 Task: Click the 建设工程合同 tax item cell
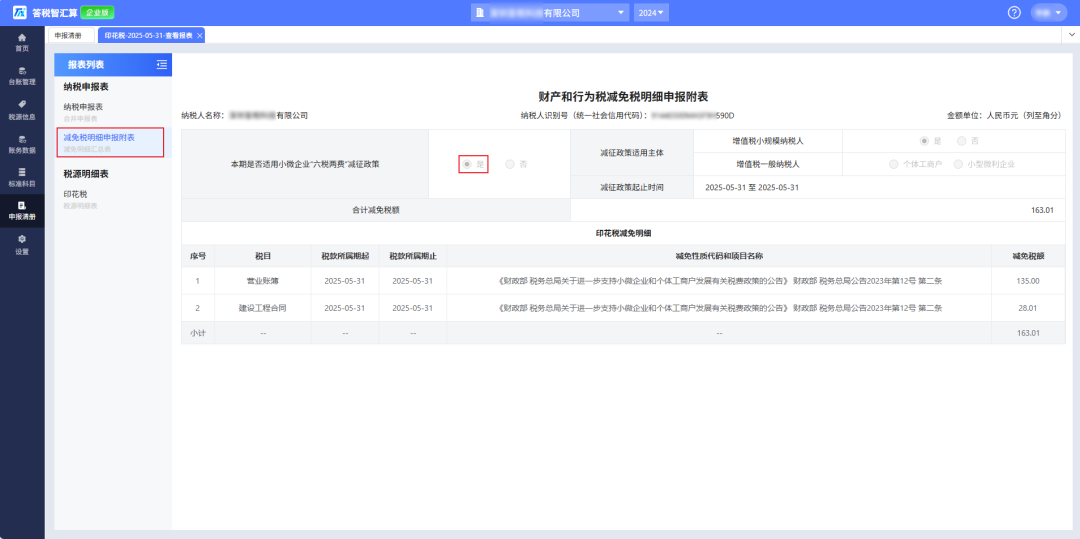(262, 308)
